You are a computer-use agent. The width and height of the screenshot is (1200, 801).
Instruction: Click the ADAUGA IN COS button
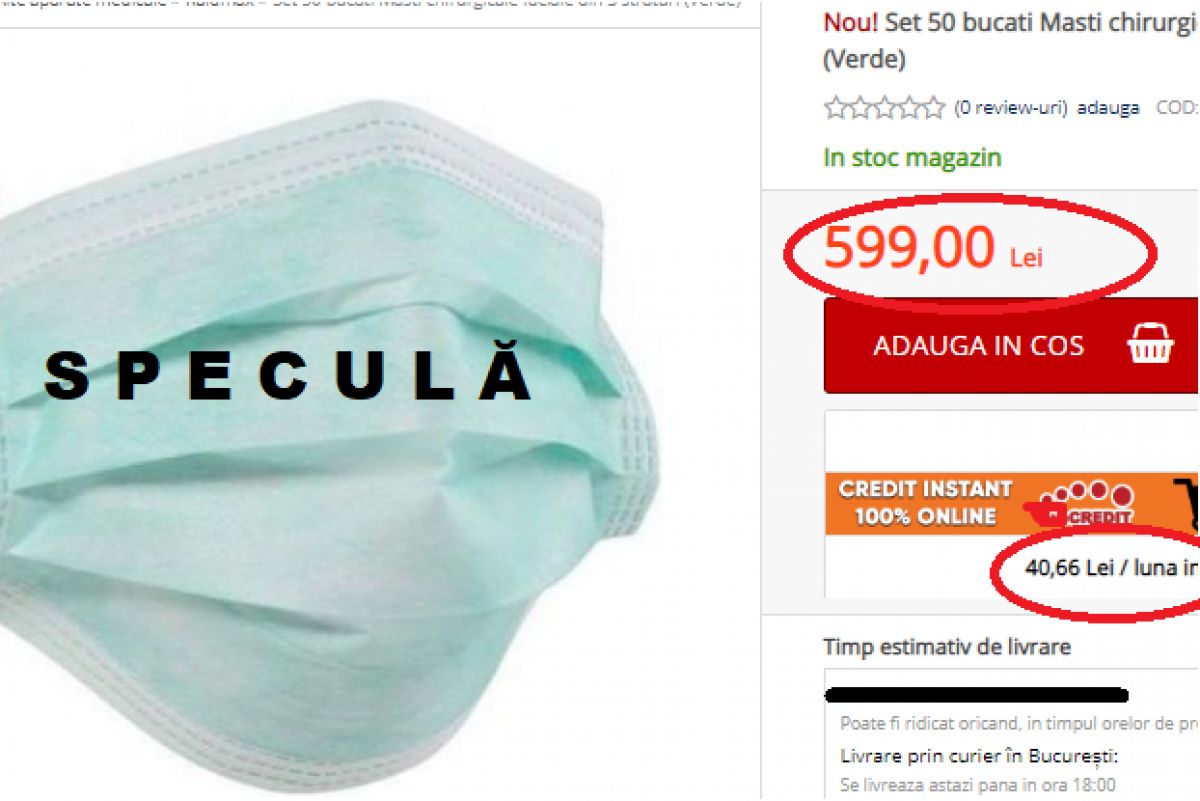tap(1012, 345)
